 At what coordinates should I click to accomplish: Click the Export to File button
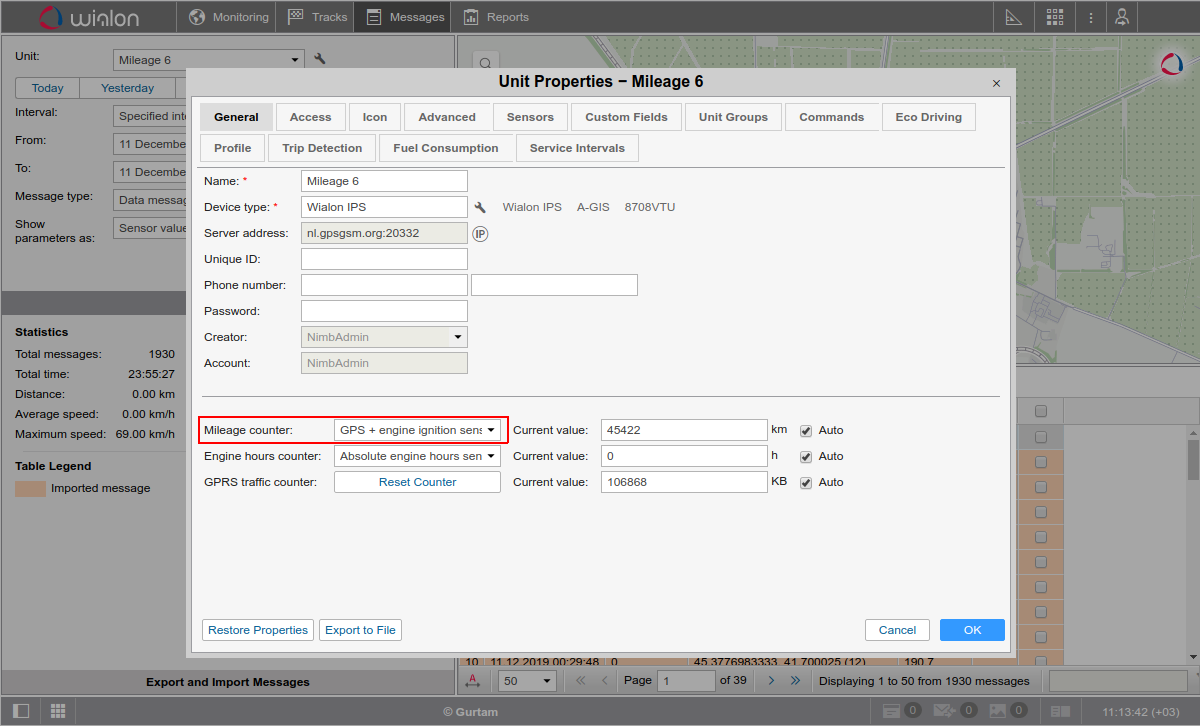coord(360,630)
